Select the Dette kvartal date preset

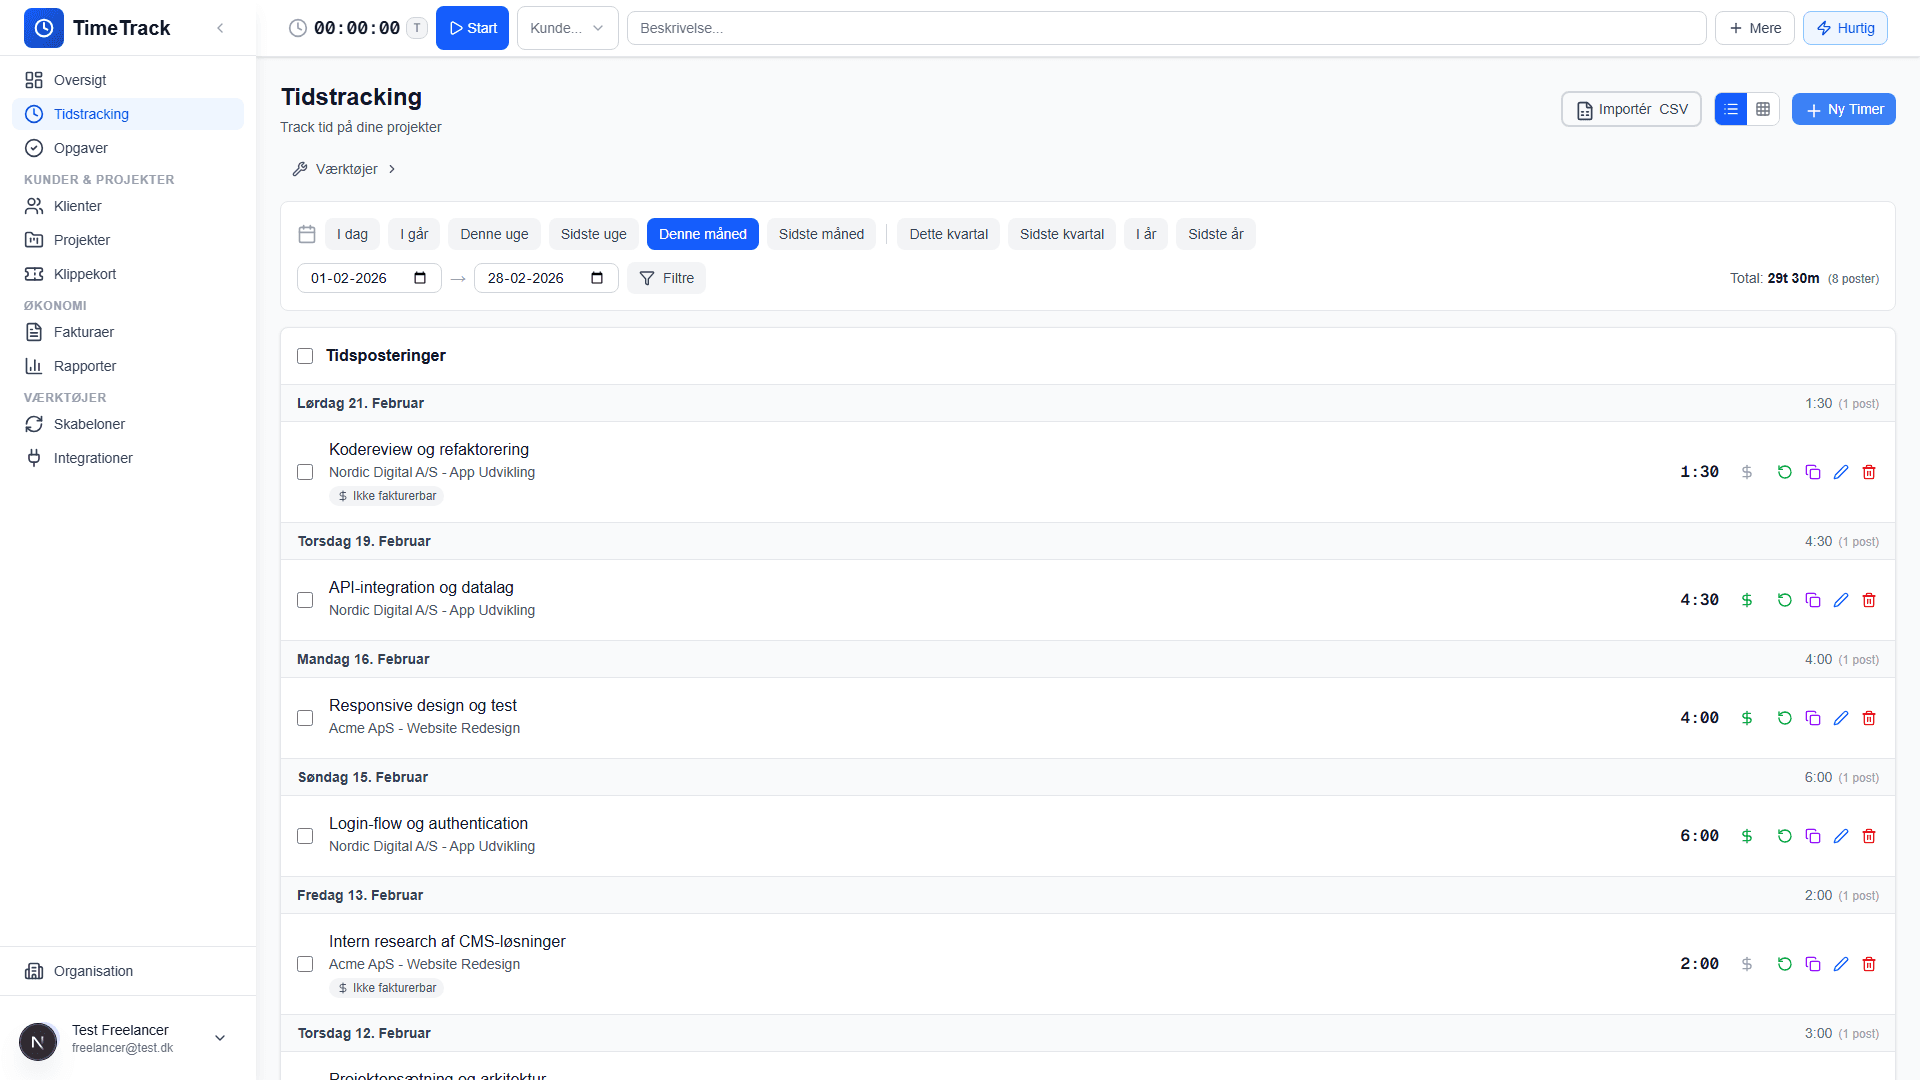[x=948, y=234]
